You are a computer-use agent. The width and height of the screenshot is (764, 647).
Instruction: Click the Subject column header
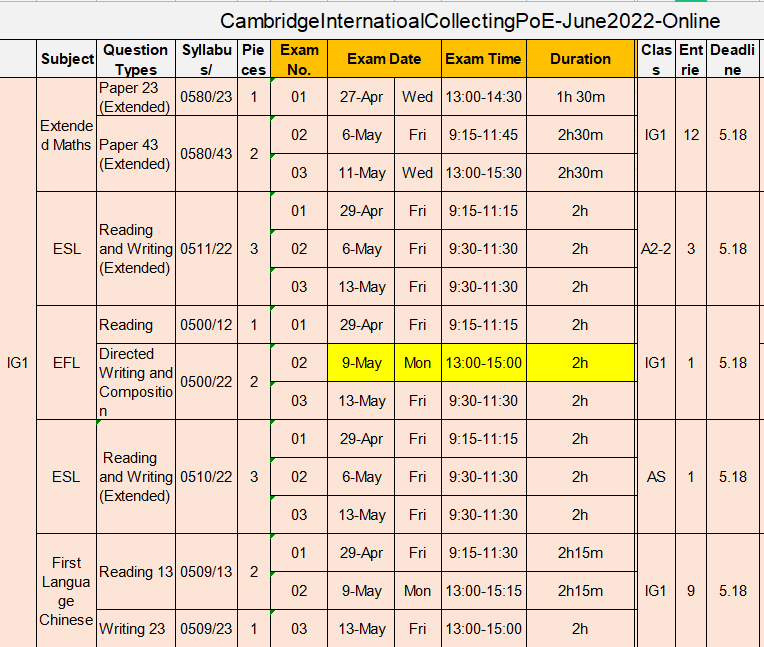coord(67,59)
